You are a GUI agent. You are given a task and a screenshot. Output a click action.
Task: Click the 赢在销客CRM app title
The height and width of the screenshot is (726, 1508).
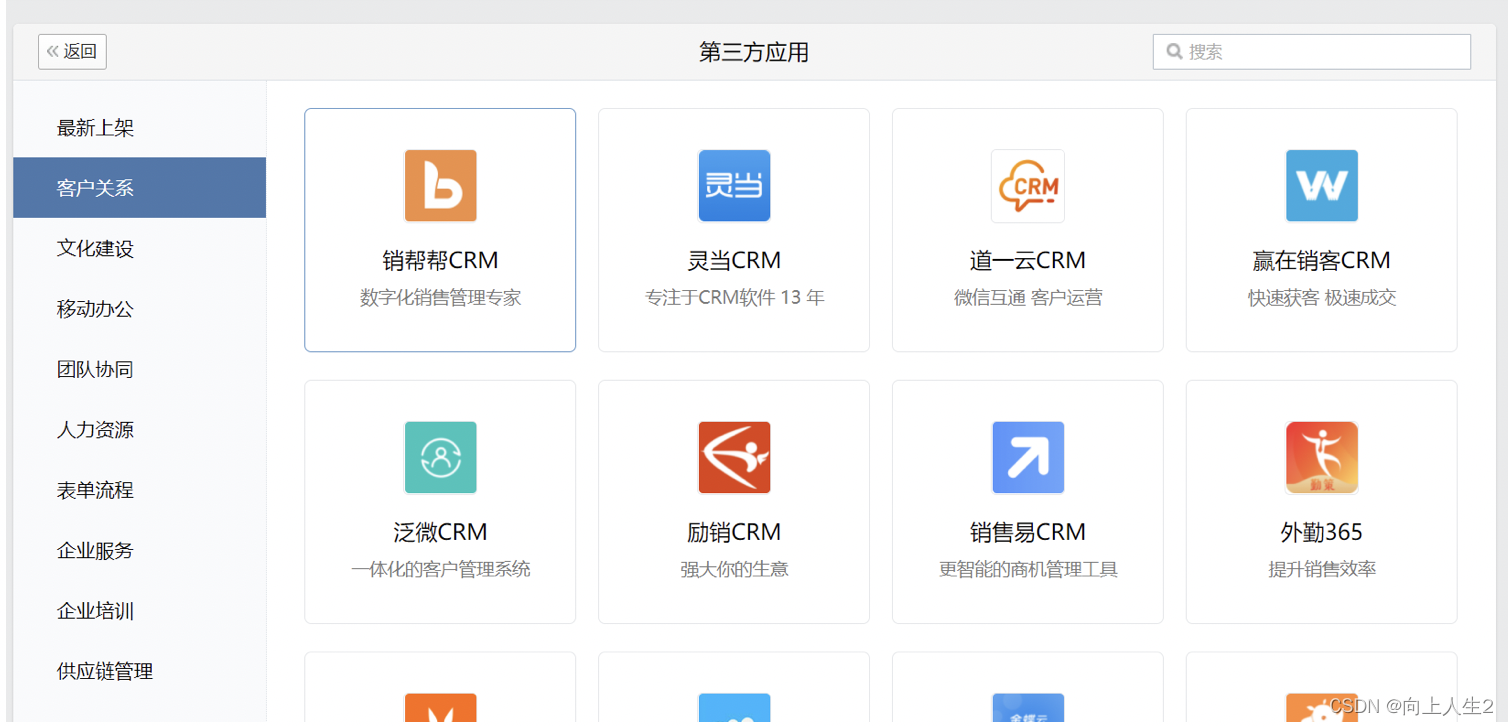tap(1322, 260)
